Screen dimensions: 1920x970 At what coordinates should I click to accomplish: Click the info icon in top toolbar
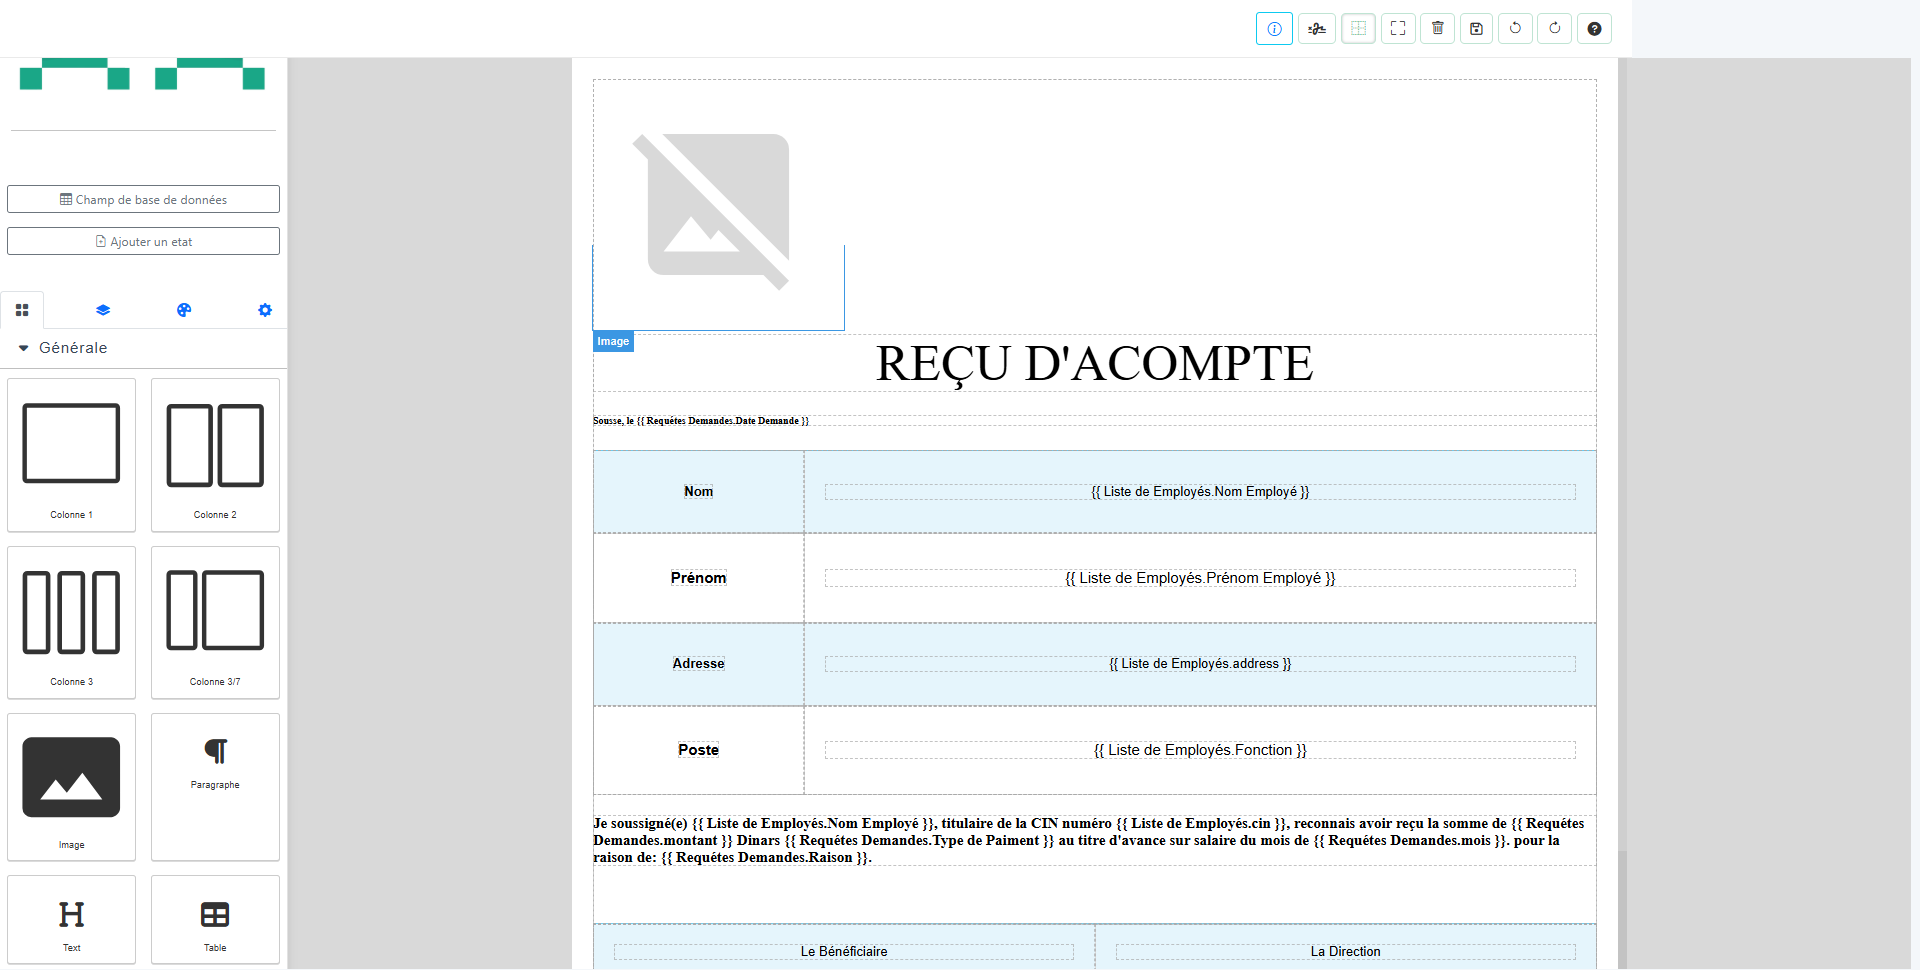[1274, 29]
